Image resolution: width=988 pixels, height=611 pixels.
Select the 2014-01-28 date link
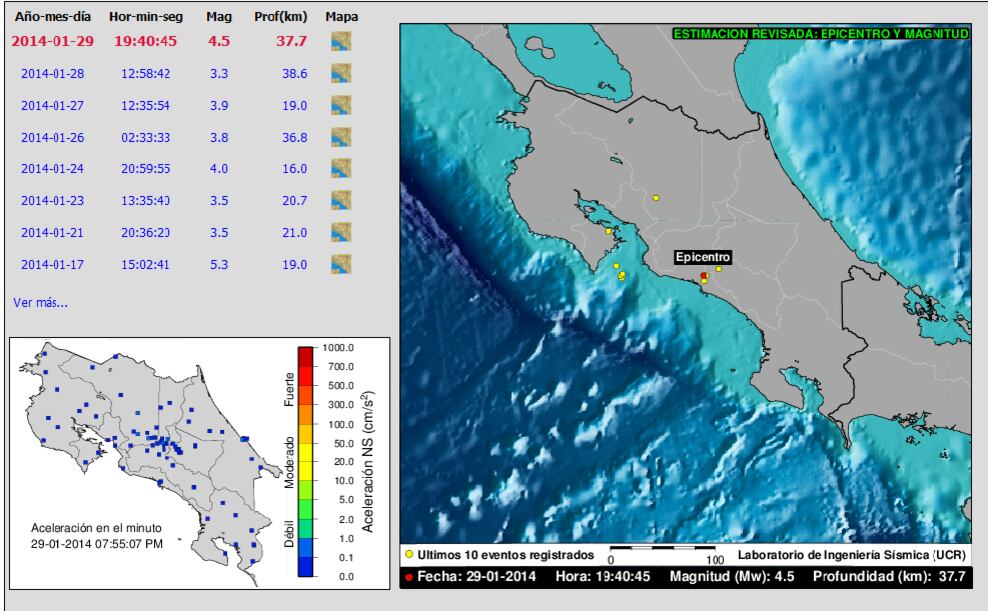tap(52, 74)
